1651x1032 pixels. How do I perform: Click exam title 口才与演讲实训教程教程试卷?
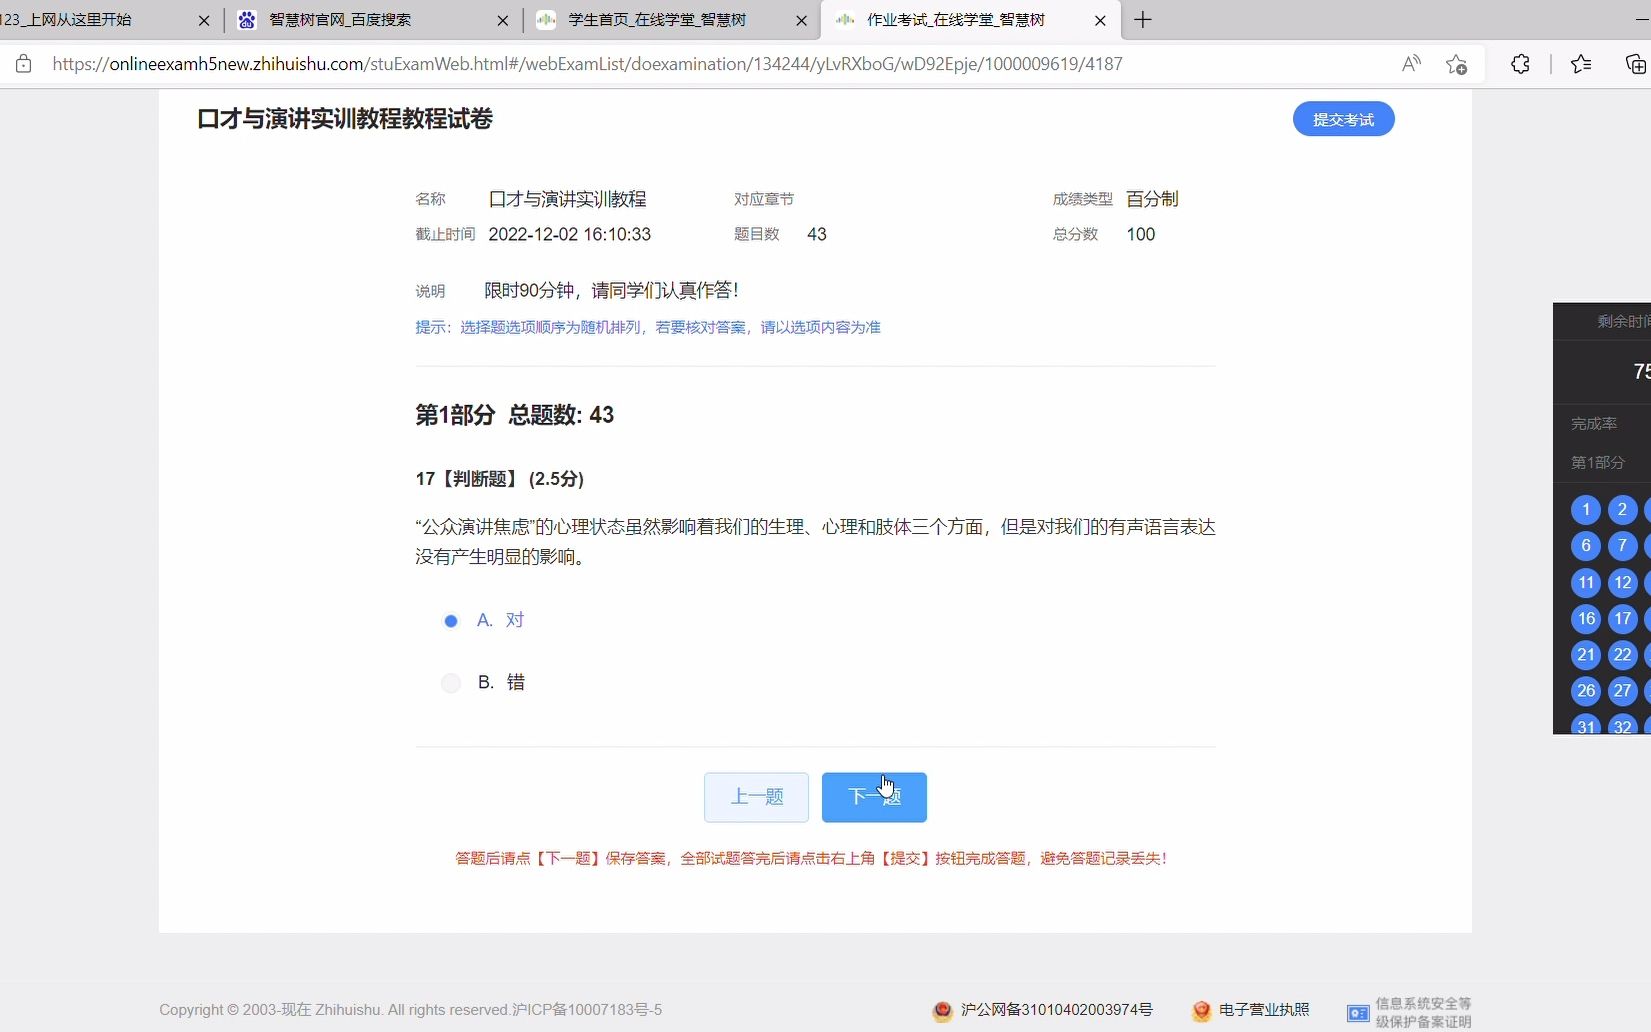coord(345,119)
